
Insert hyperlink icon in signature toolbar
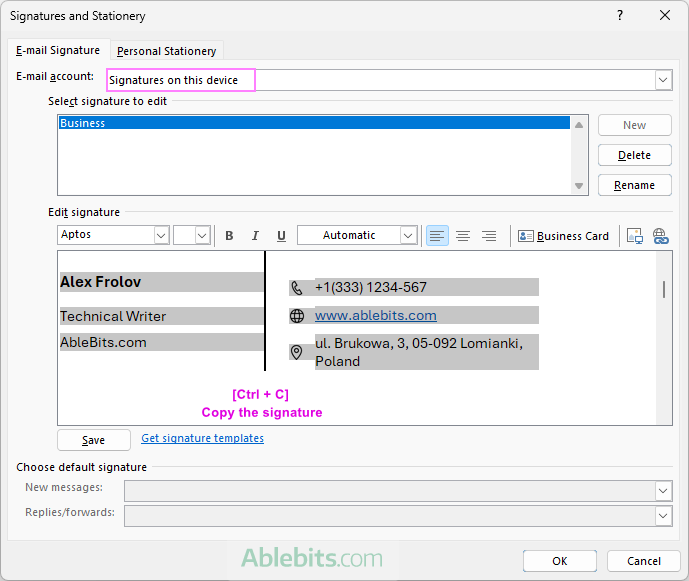pyautogui.click(x=660, y=236)
